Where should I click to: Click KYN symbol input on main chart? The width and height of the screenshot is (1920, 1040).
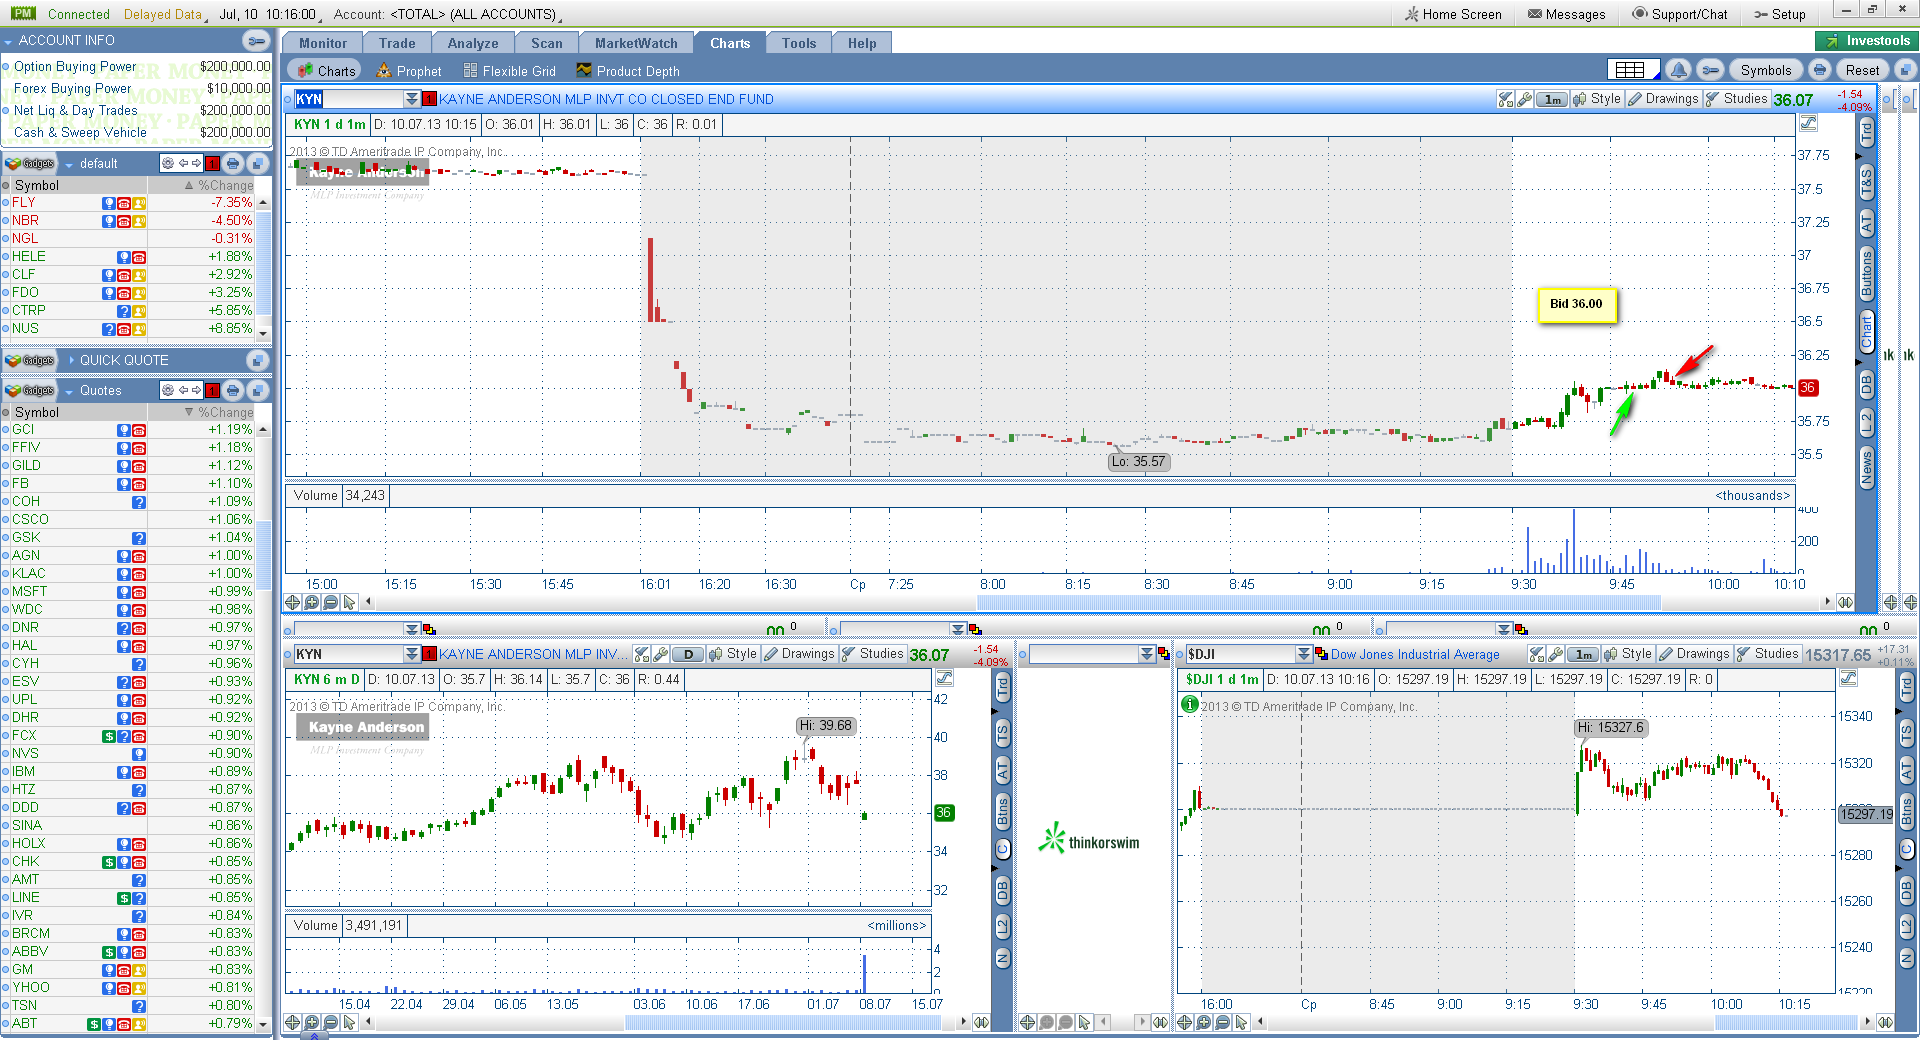coord(348,99)
